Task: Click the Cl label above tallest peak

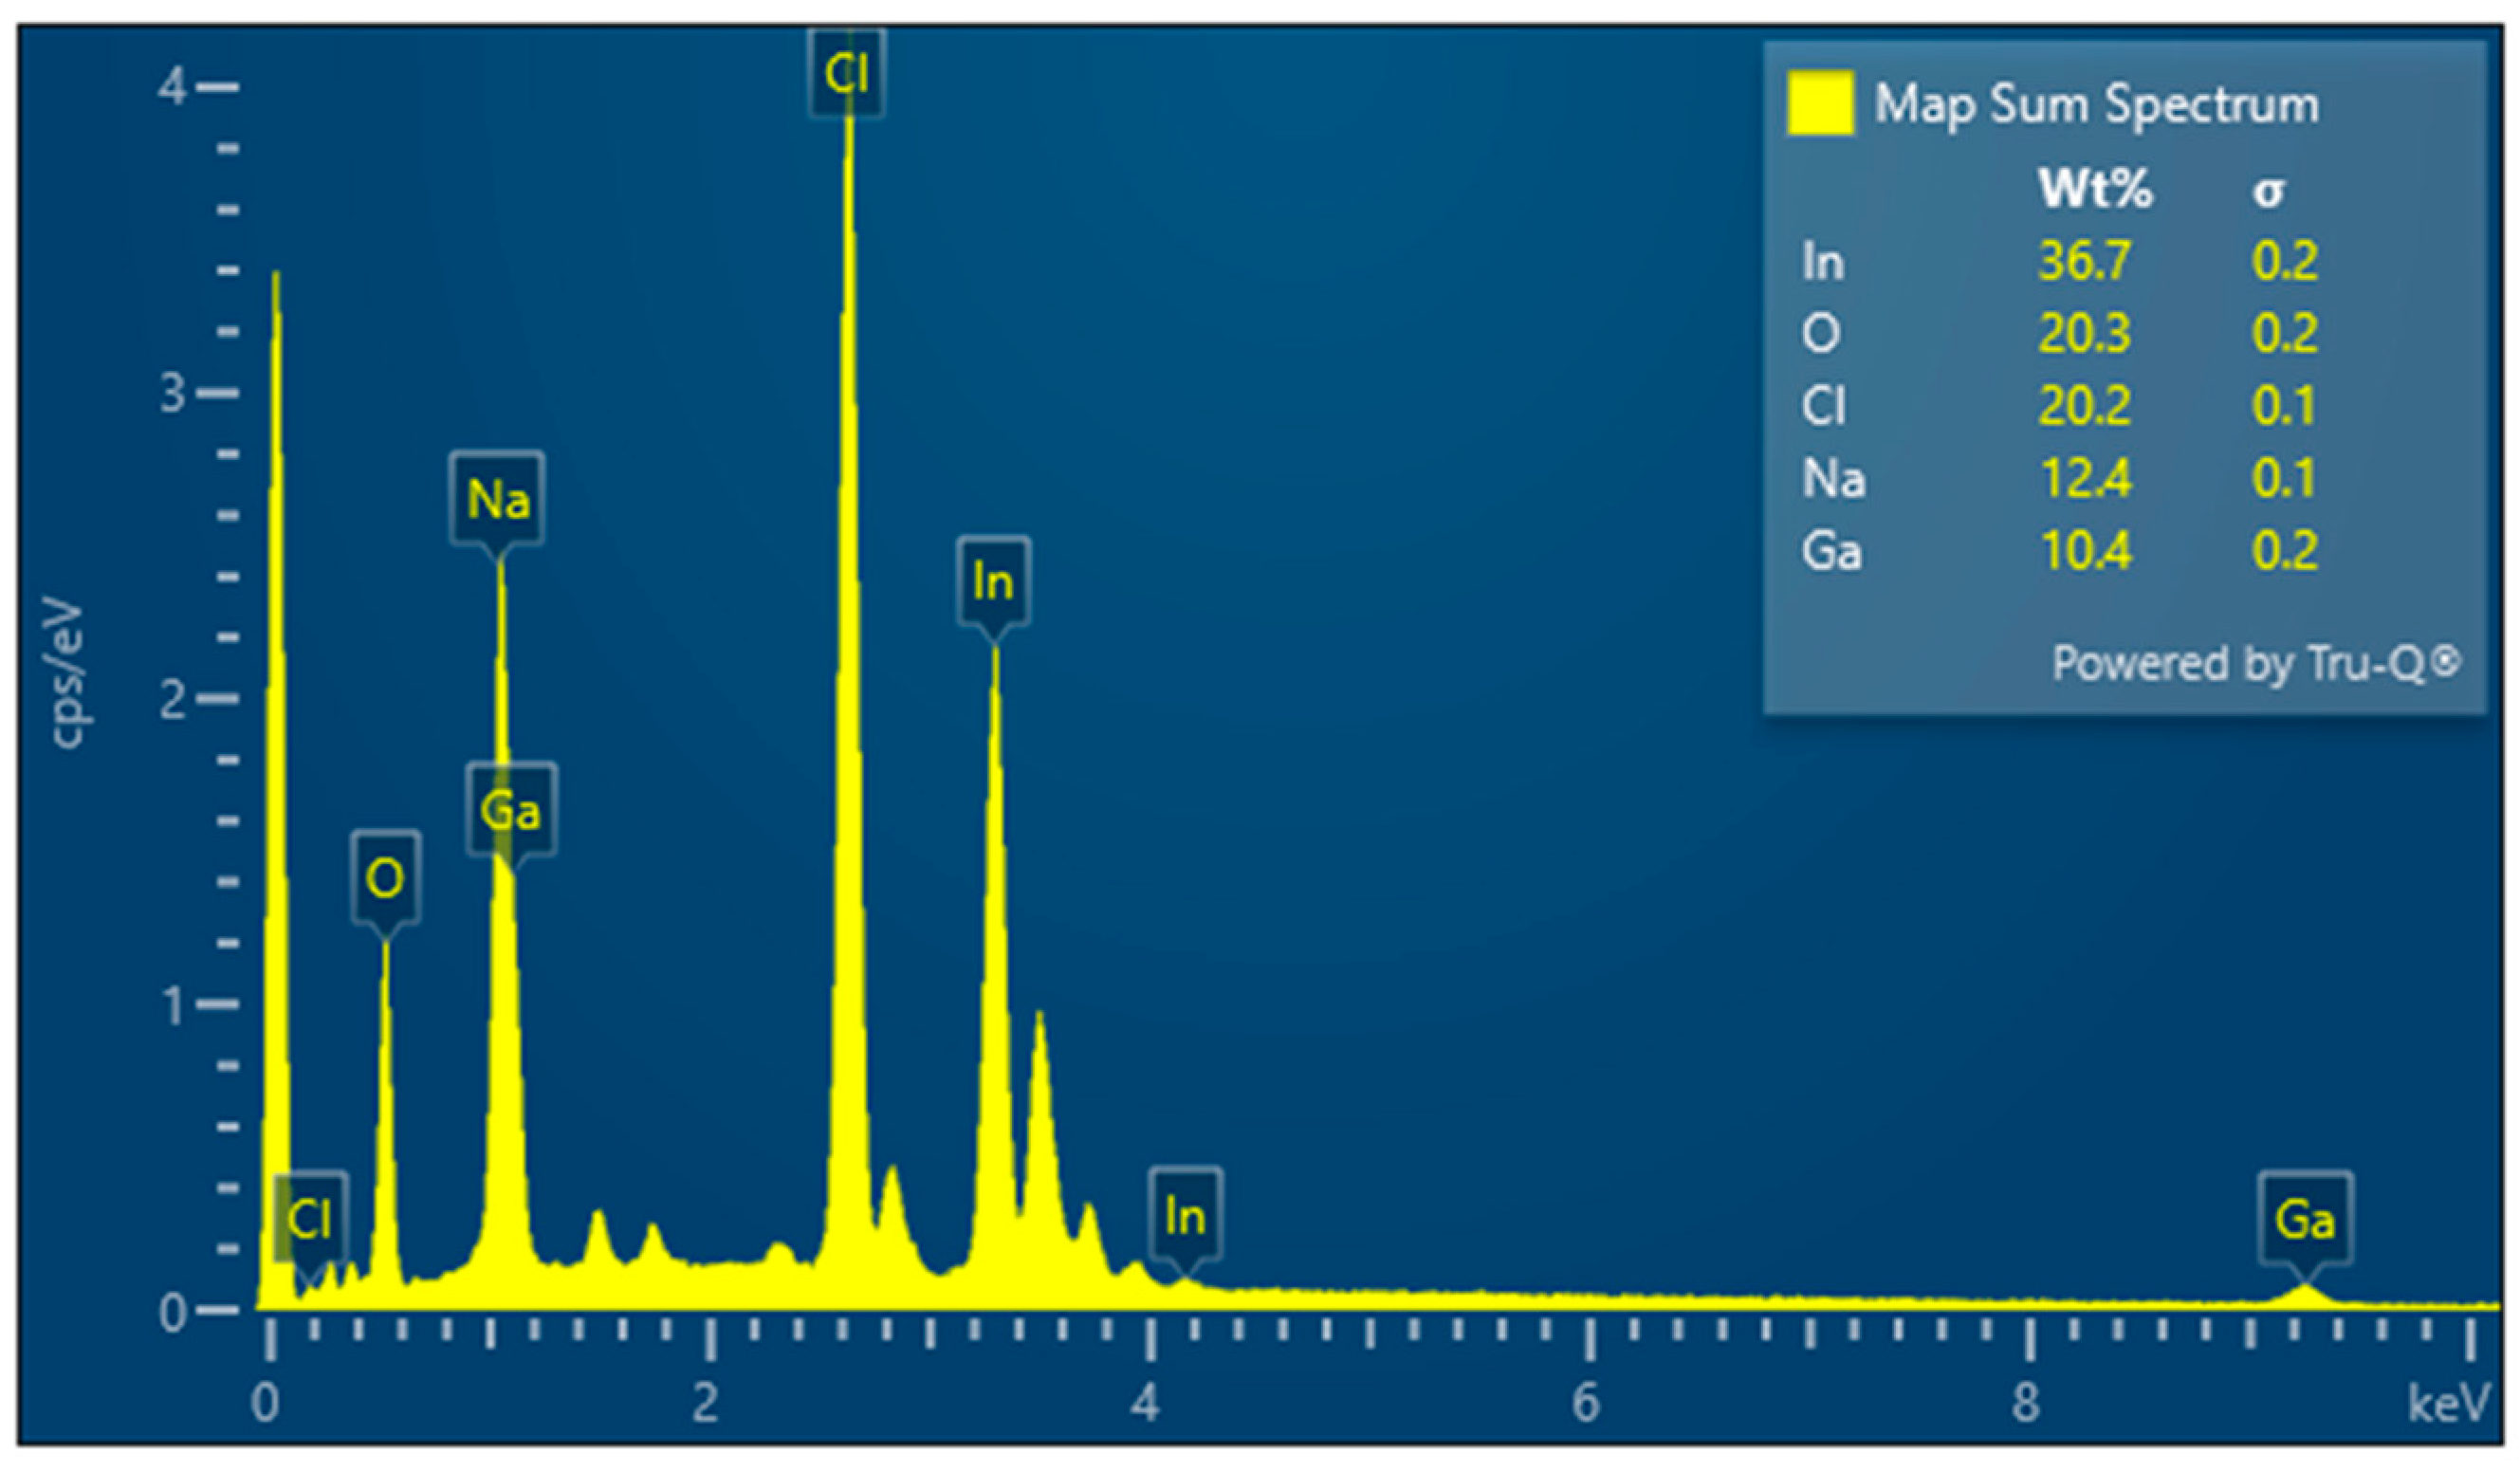Action: click(x=846, y=73)
